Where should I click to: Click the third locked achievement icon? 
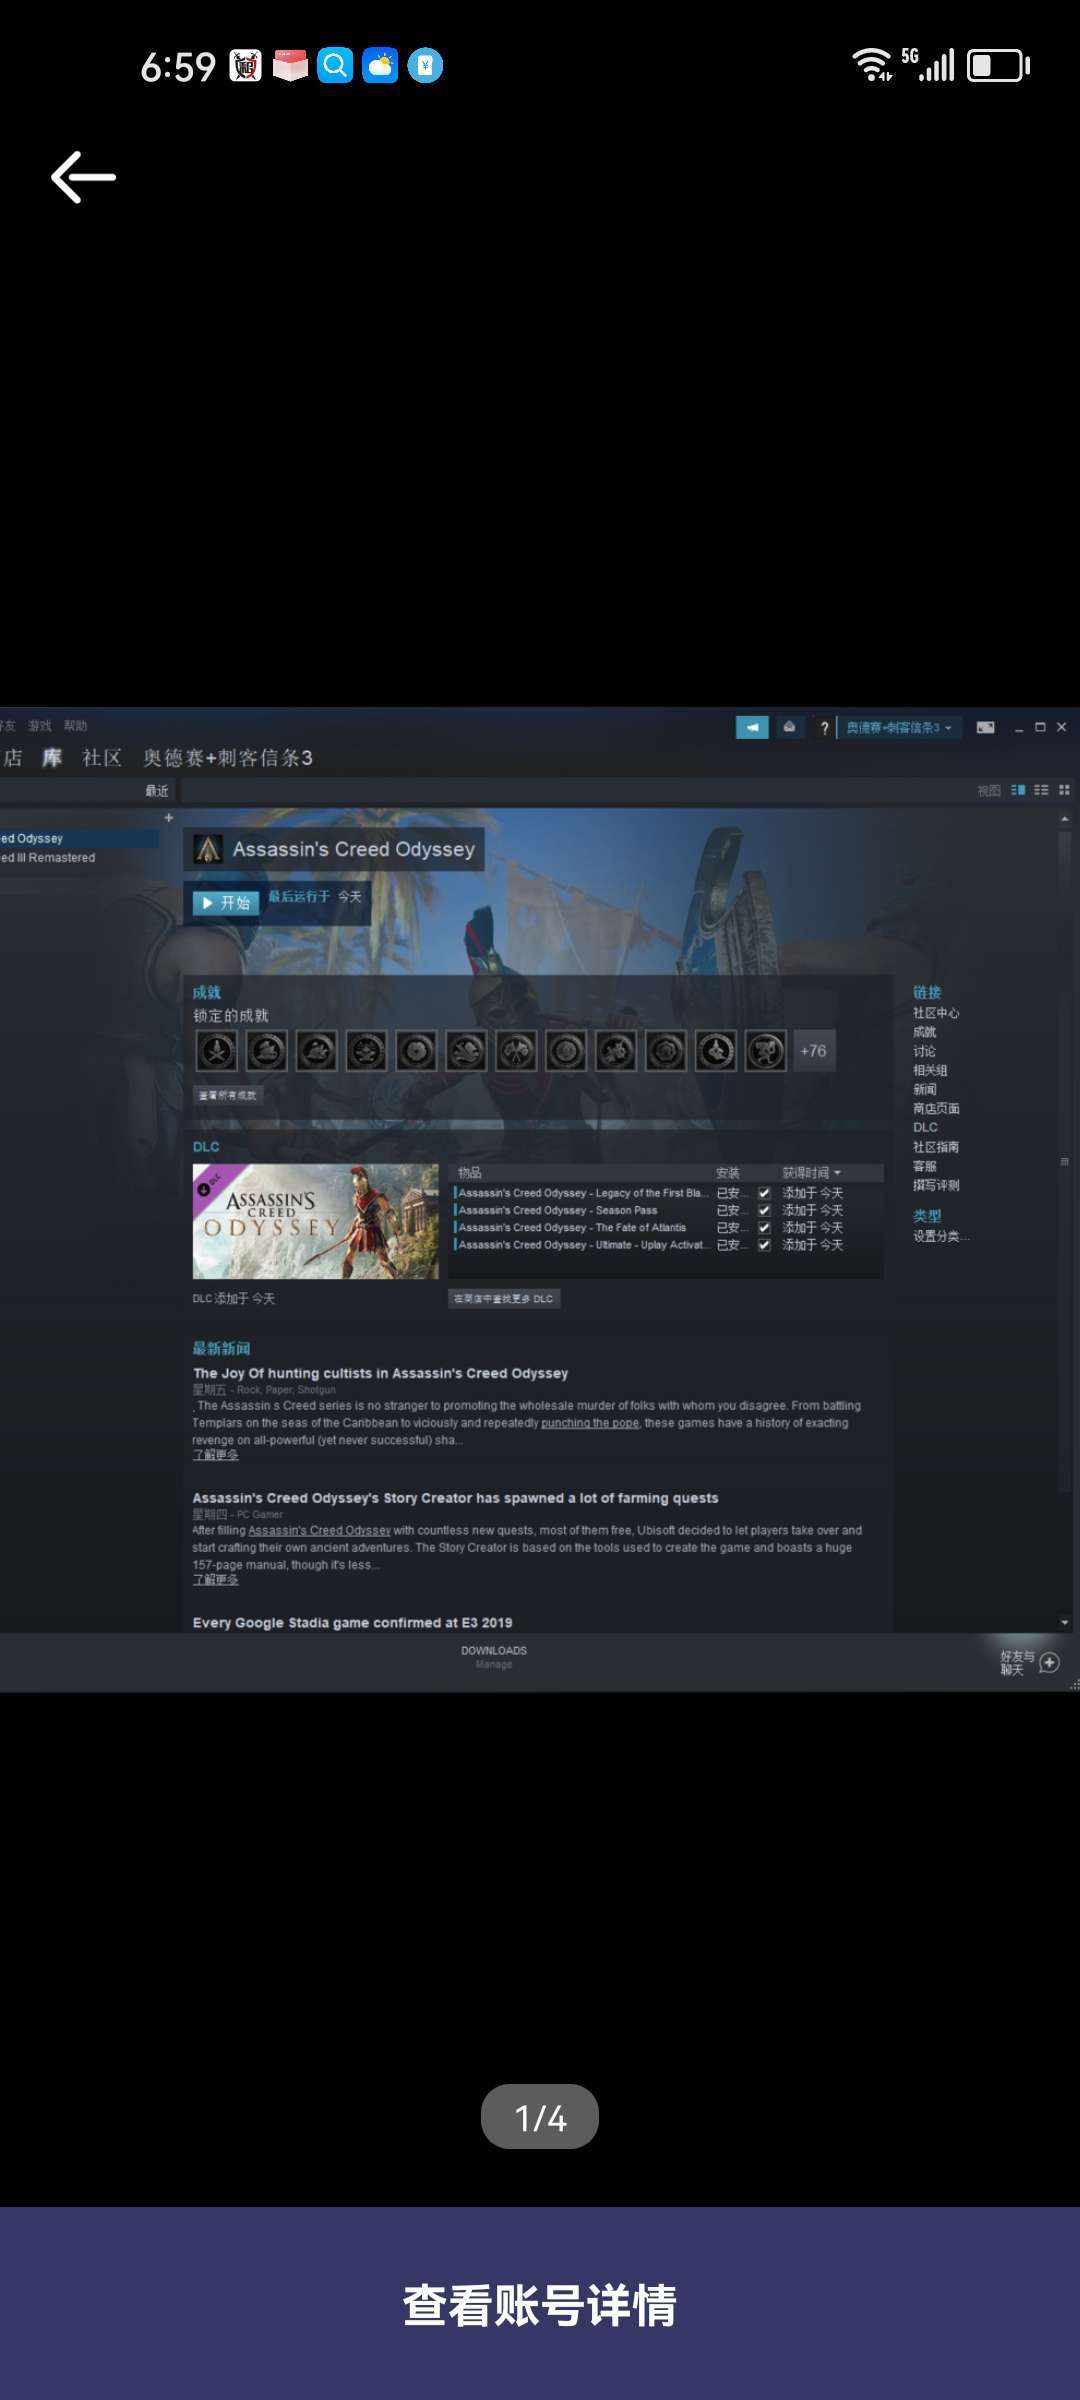[x=317, y=1051]
